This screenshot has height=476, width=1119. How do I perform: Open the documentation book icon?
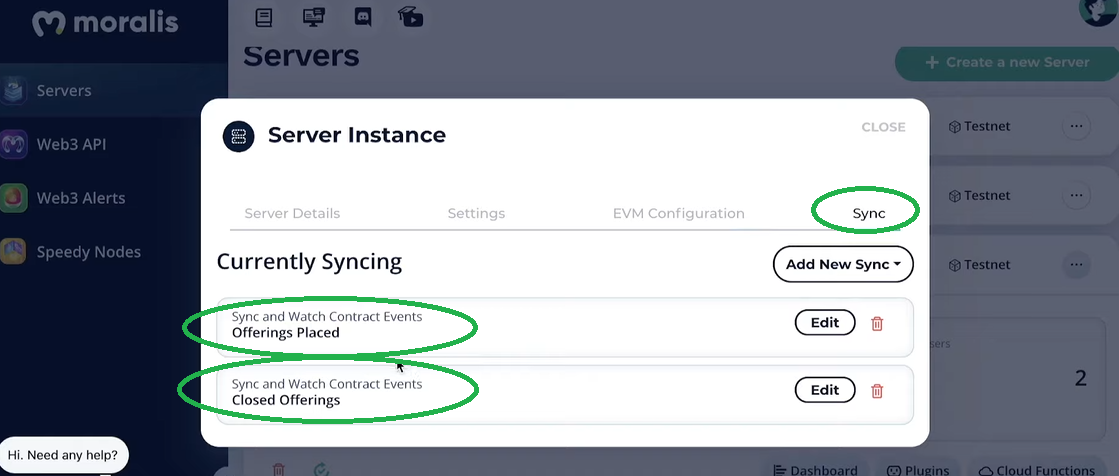(264, 16)
